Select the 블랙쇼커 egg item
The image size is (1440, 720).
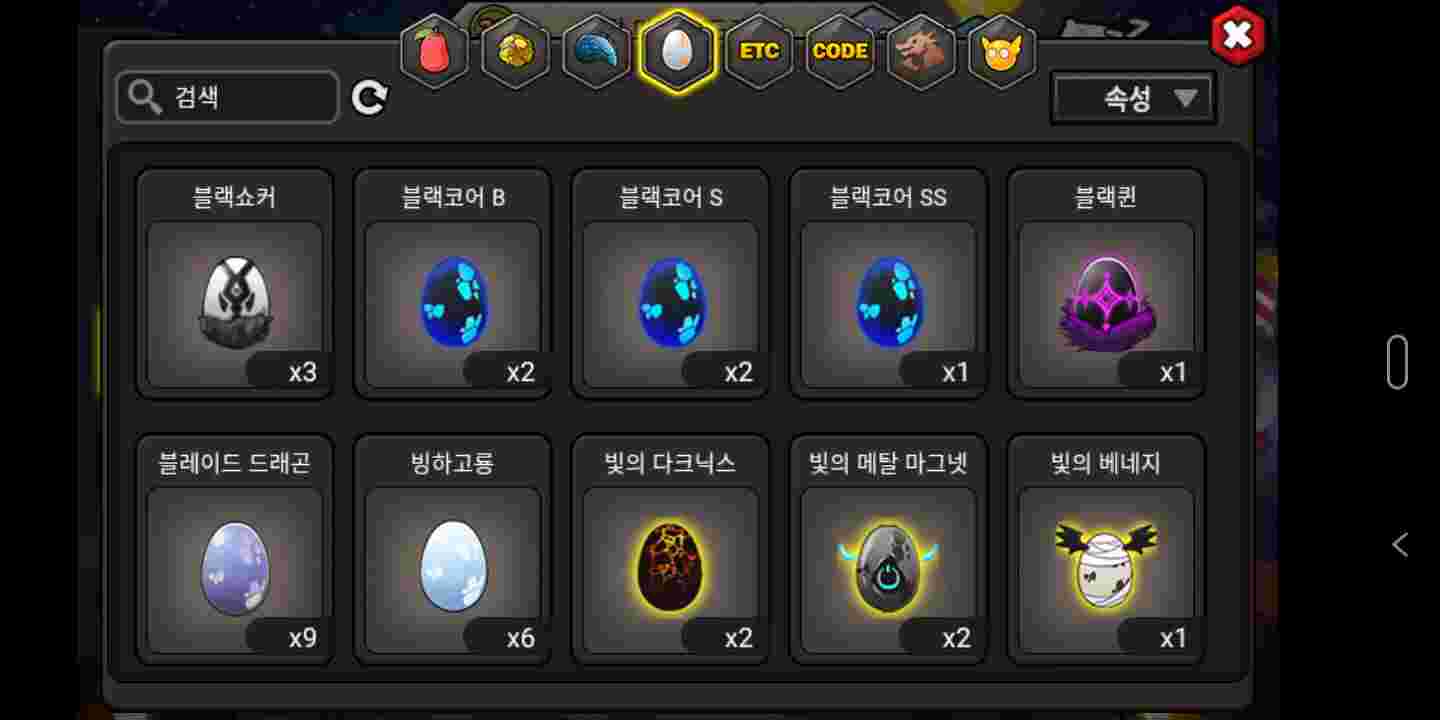pyautogui.click(x=235, y=283)
